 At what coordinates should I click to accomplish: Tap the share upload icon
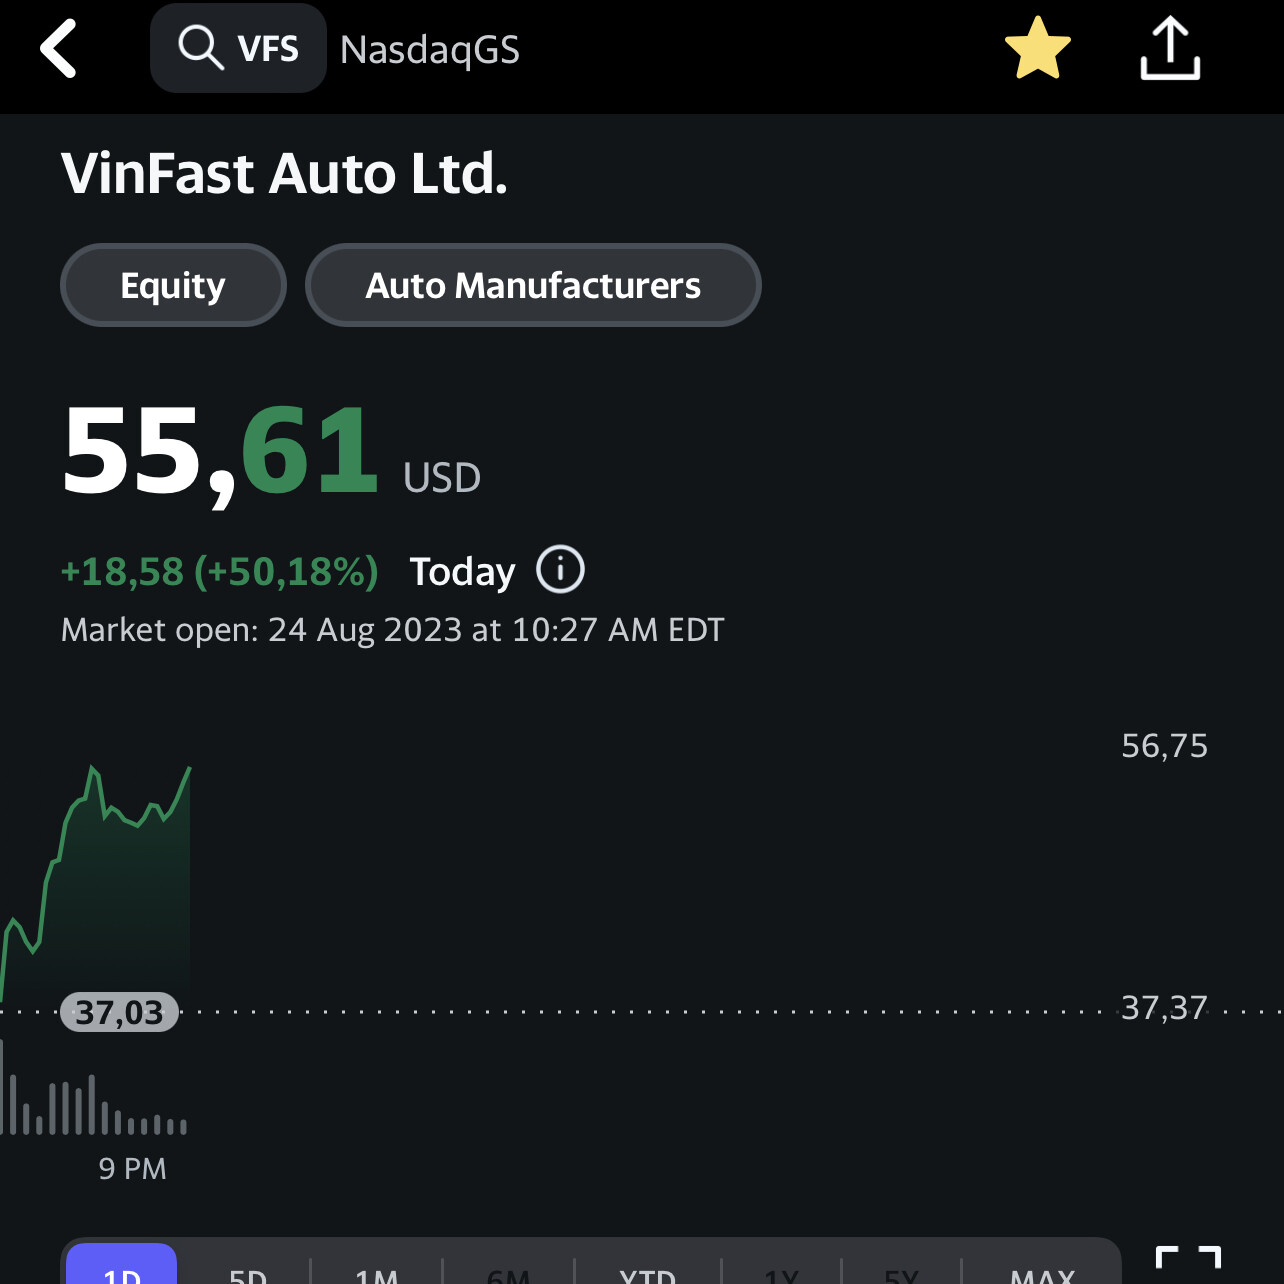click(1169, 49)
